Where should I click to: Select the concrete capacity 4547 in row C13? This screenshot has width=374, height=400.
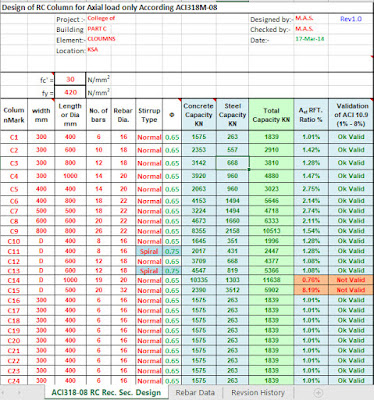pyautogui.click(x=199, y=270)
